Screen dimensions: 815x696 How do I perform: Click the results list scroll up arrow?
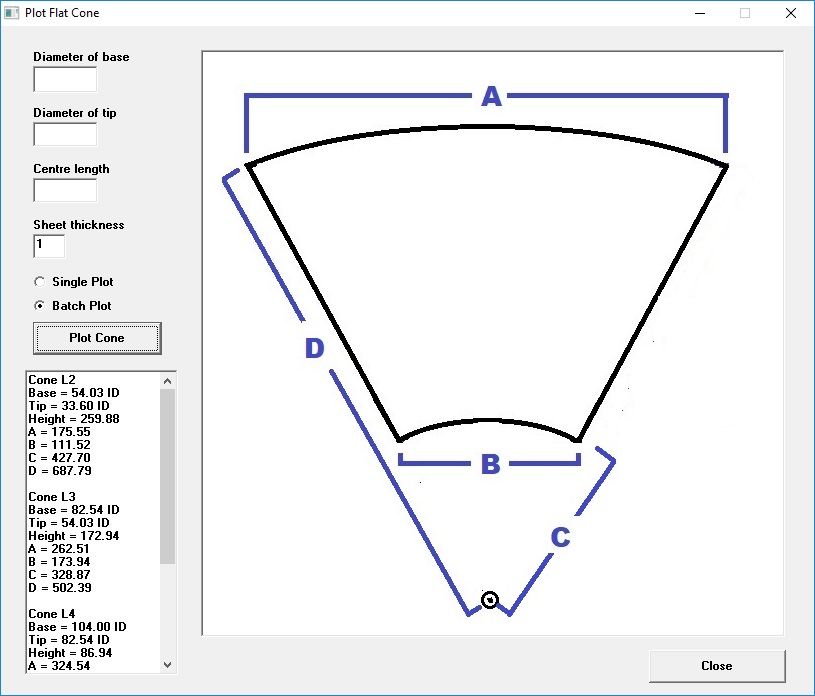coord(167,381)
